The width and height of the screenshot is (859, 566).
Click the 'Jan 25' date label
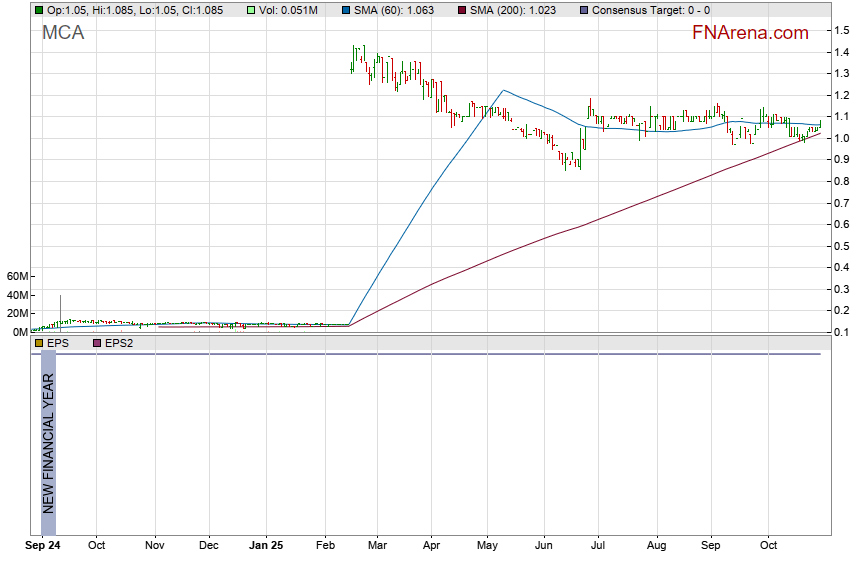click(x=266, y=547)
